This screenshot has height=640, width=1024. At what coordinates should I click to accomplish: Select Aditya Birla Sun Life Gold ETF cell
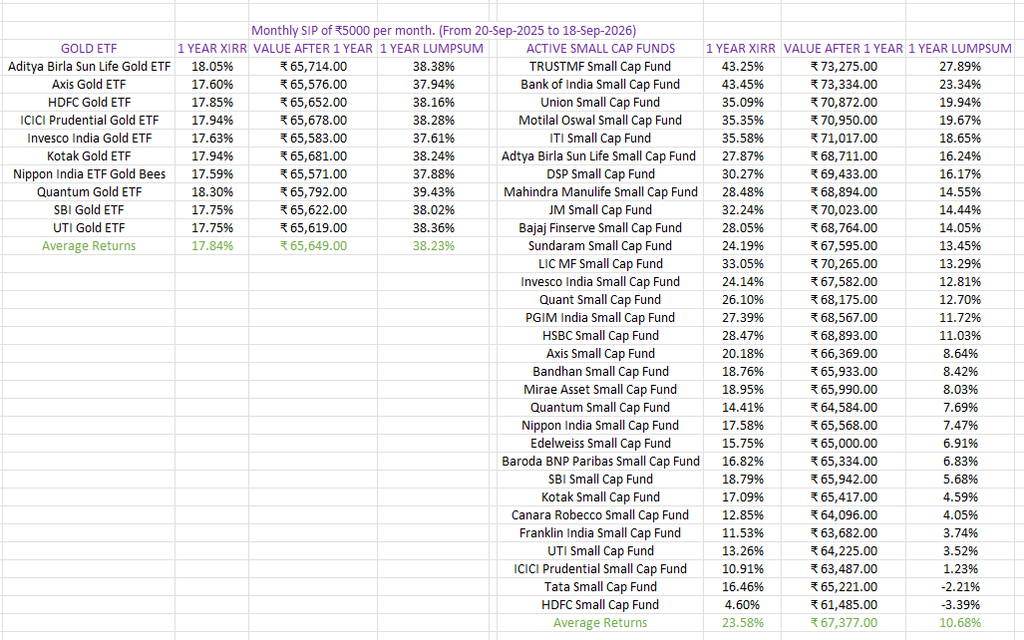point(89,67)
